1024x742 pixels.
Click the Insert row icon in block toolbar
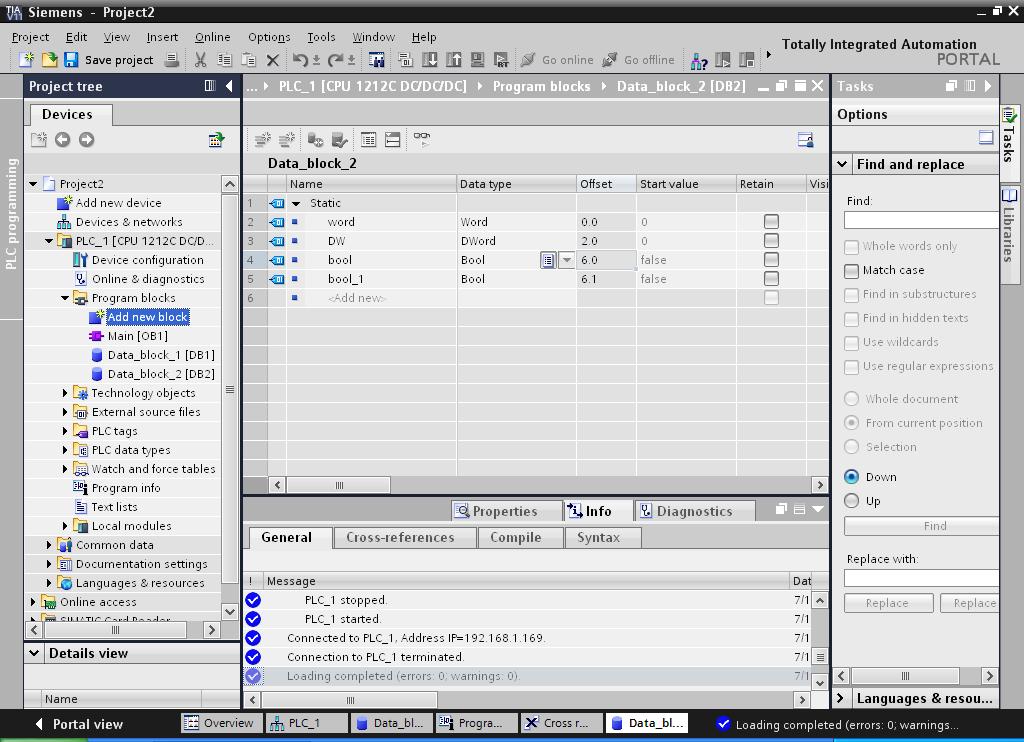click(x=263, y=139)
